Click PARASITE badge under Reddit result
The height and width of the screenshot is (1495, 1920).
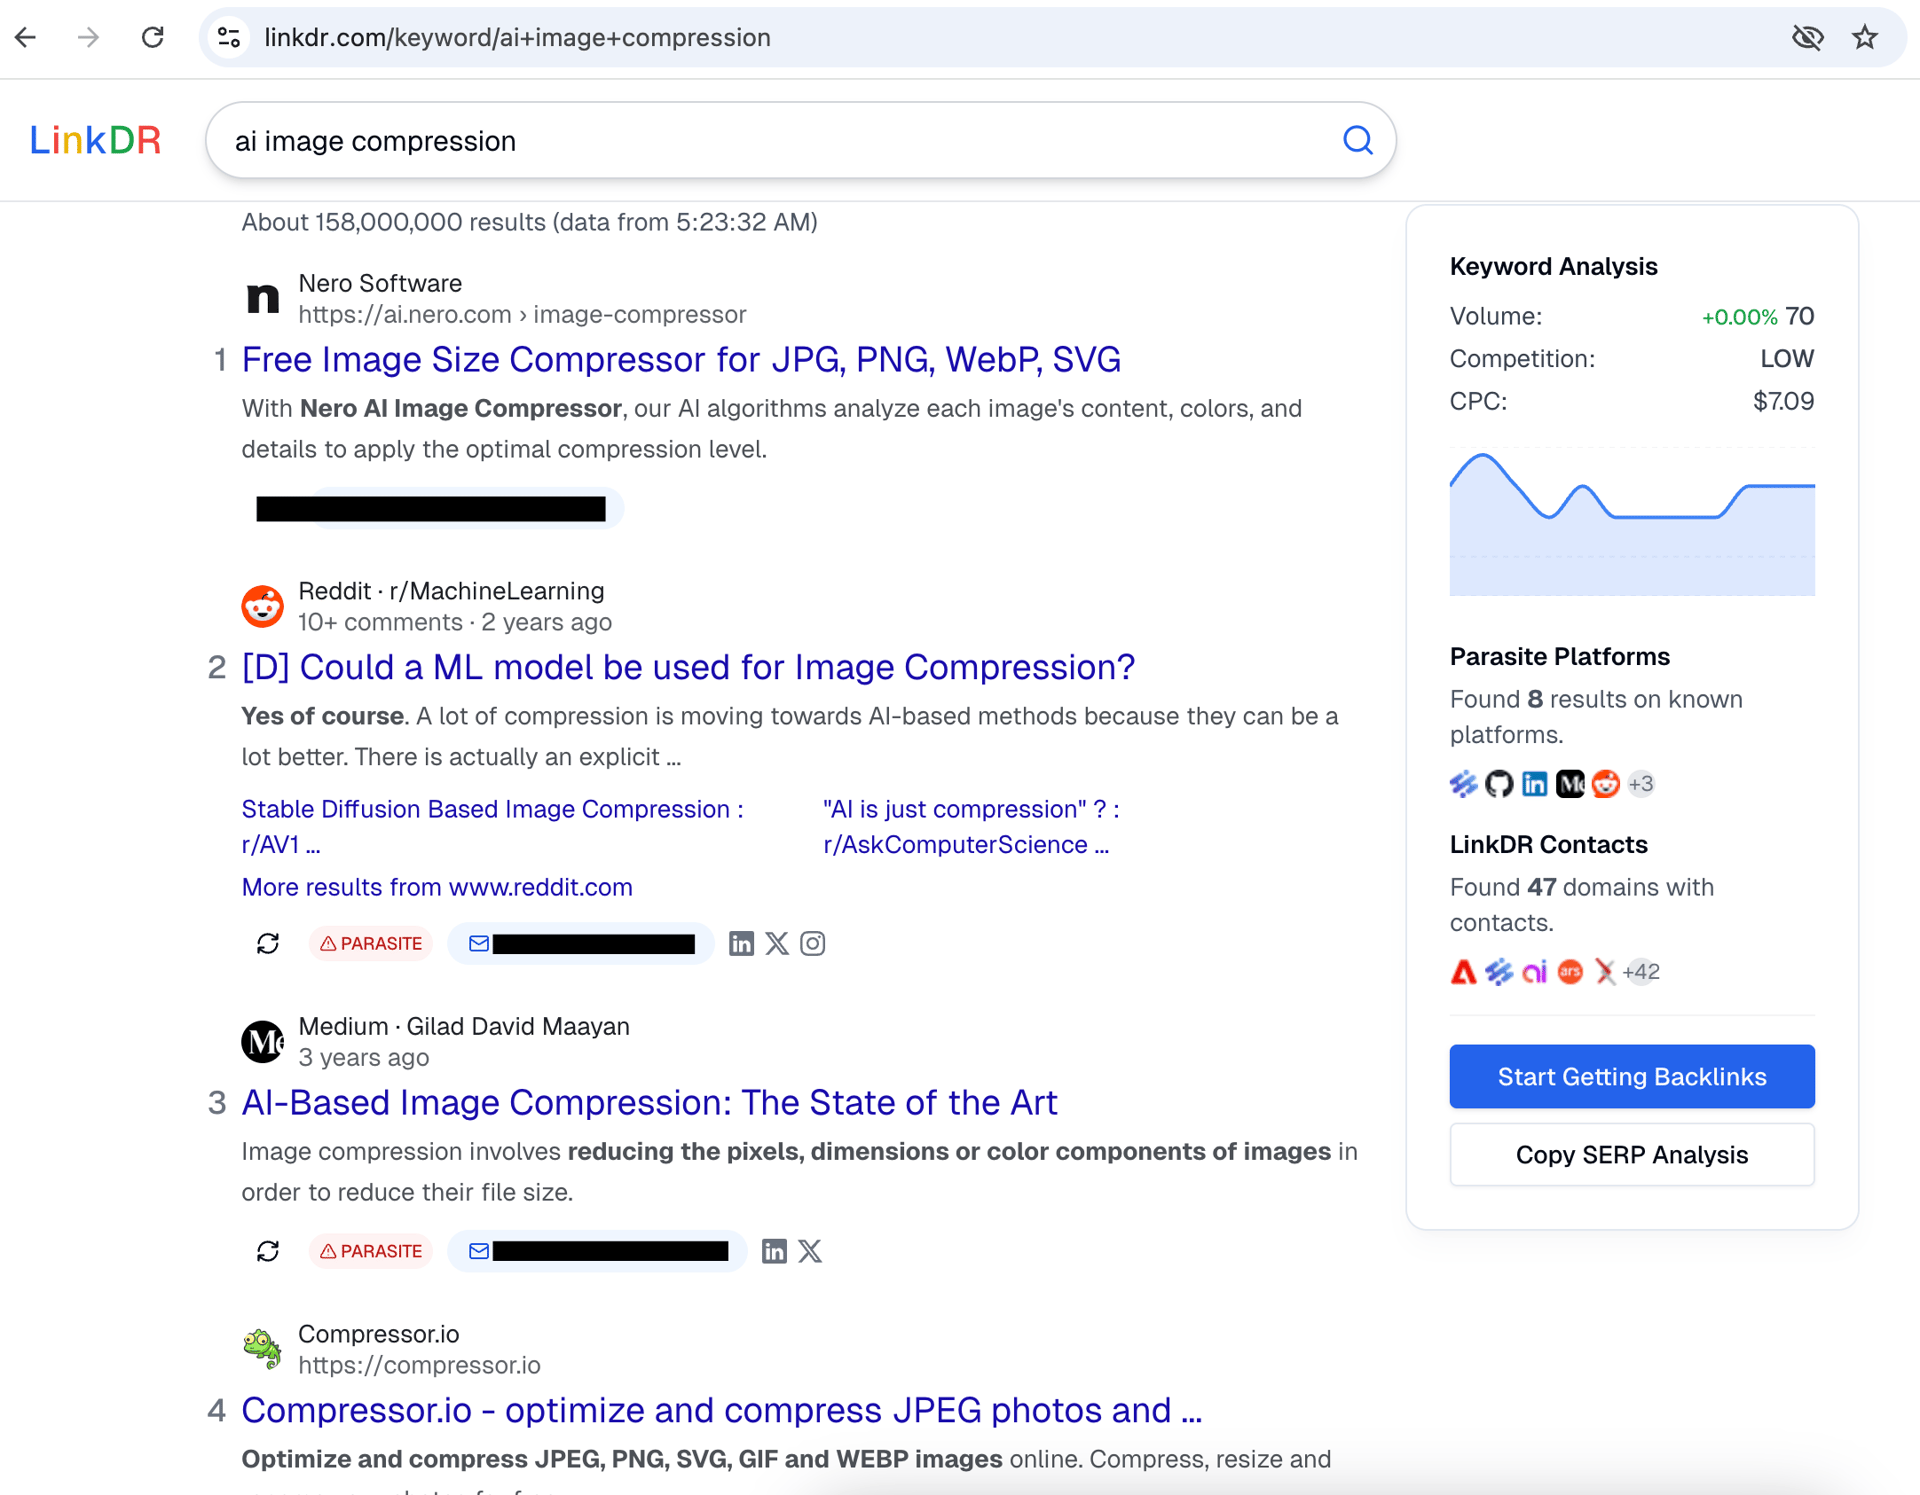click(371, 944)
